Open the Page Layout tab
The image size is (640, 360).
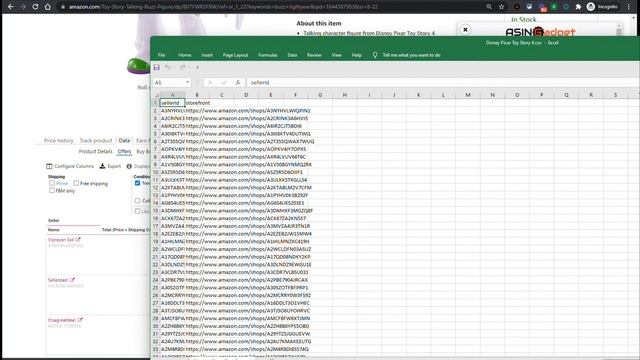tap(236, 55)
